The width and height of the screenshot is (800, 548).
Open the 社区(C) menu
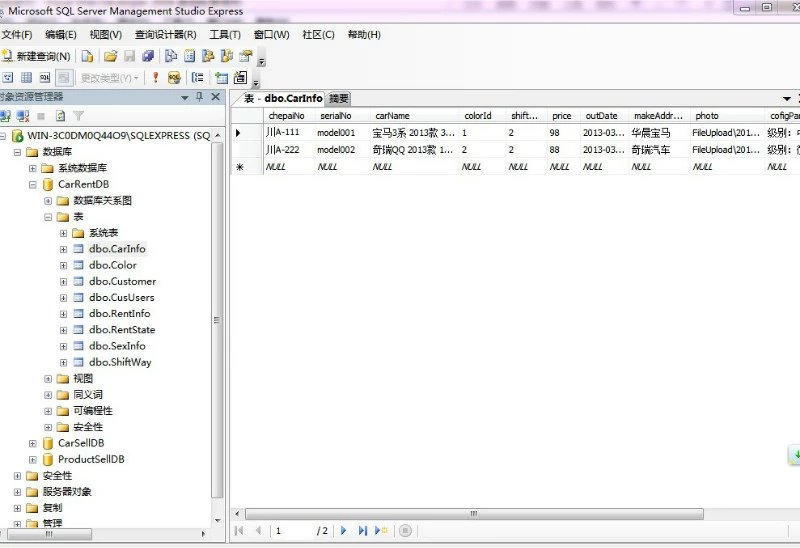click(x=318, y=35)
